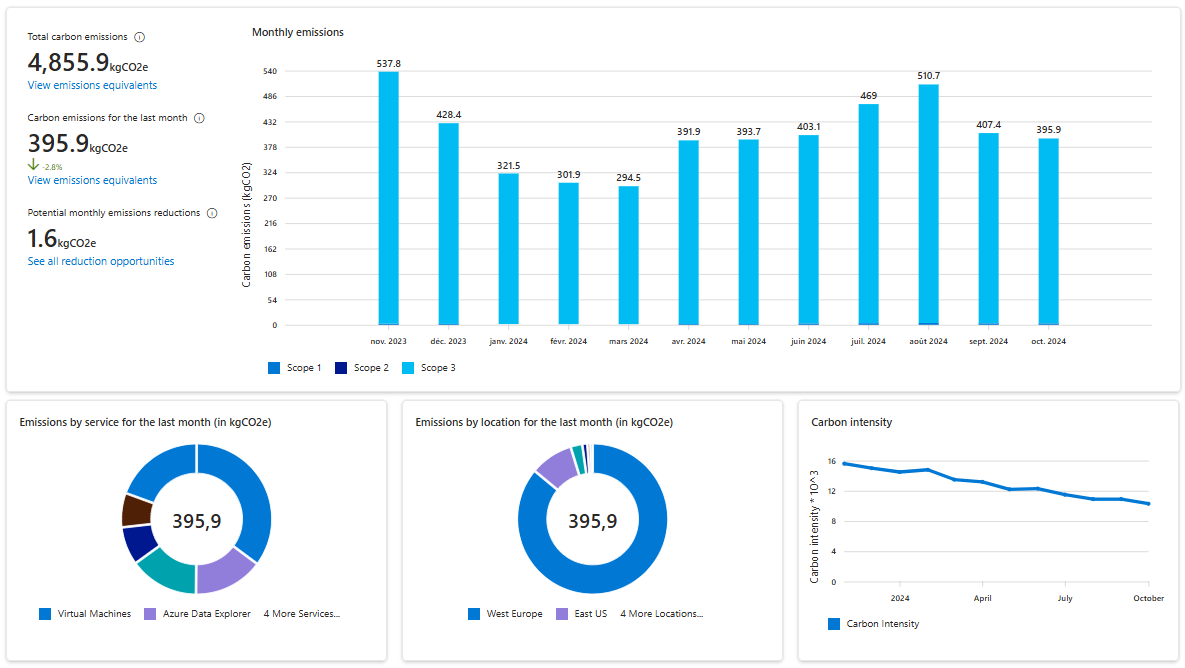Open View emissions equivalents under total emissions
This screenshot has width=1185, height=668.
(x=92, y=86)
